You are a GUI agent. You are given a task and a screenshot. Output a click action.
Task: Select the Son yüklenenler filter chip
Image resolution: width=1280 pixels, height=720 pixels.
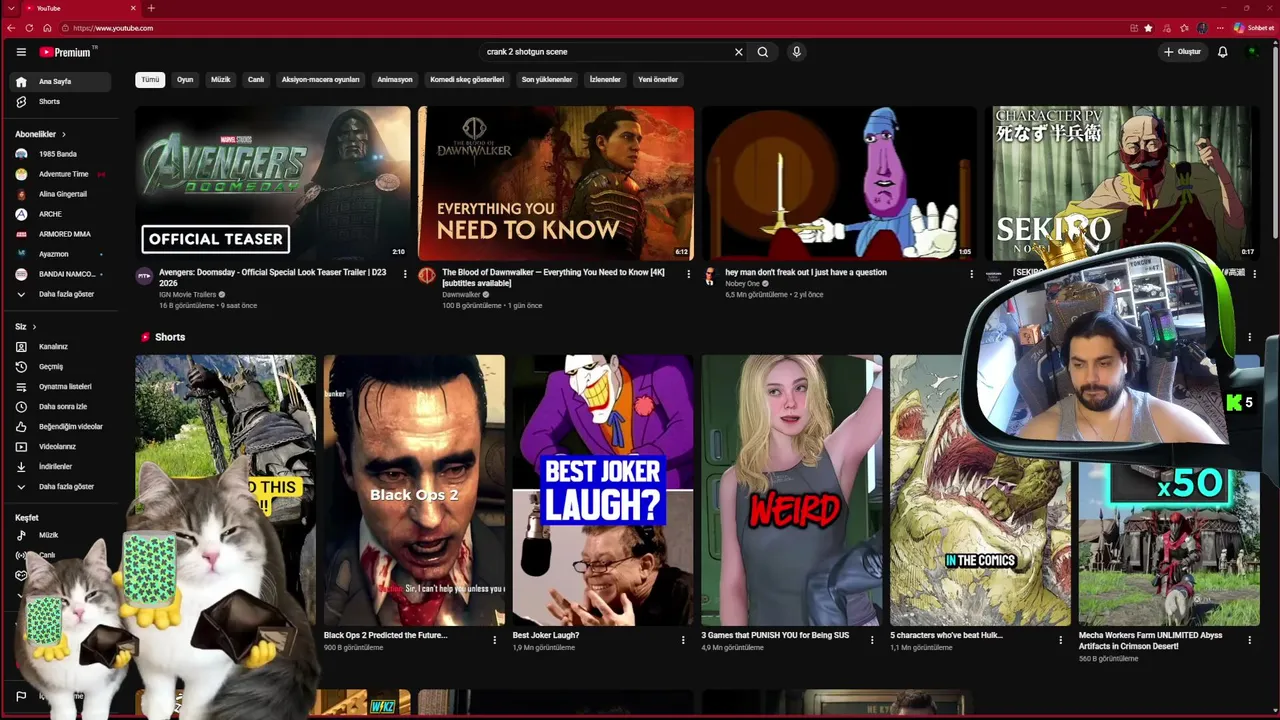547,80
